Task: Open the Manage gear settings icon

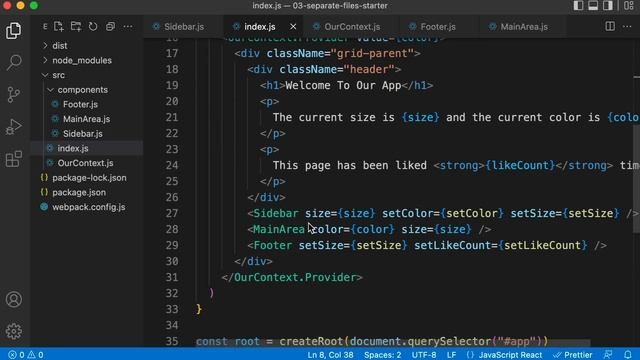Action: [13, 331]
